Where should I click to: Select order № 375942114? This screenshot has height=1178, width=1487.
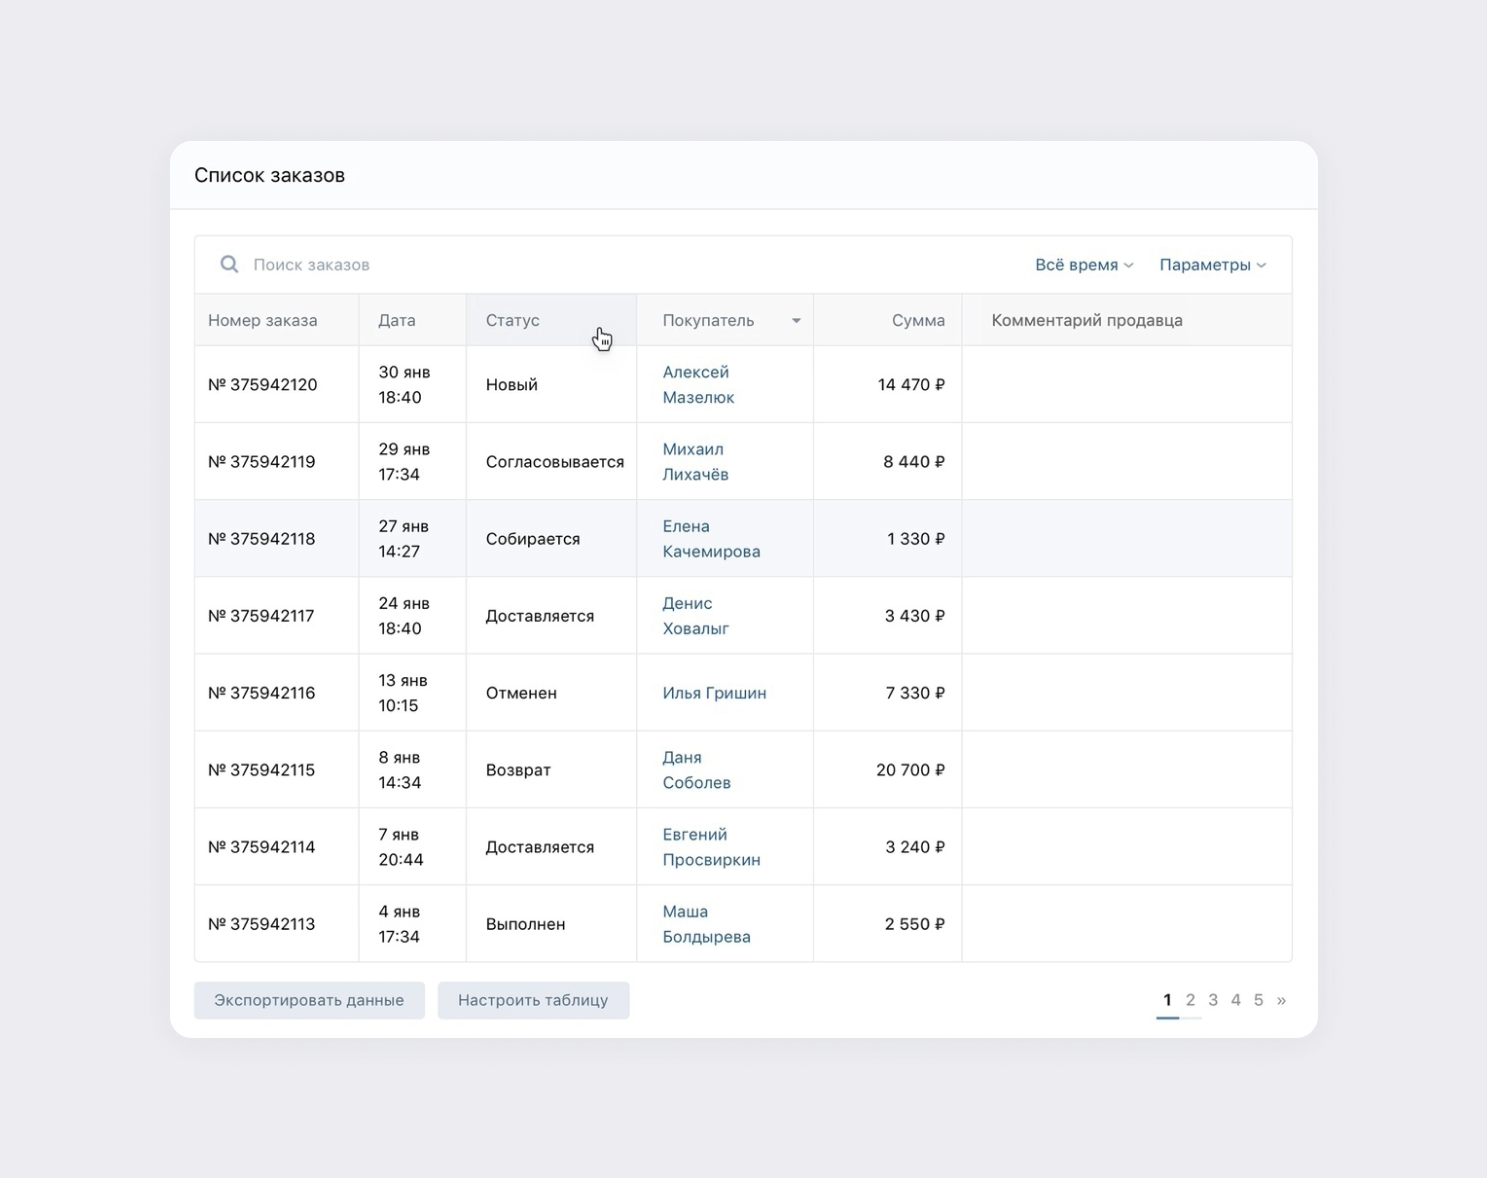click(x=261, y=847)
